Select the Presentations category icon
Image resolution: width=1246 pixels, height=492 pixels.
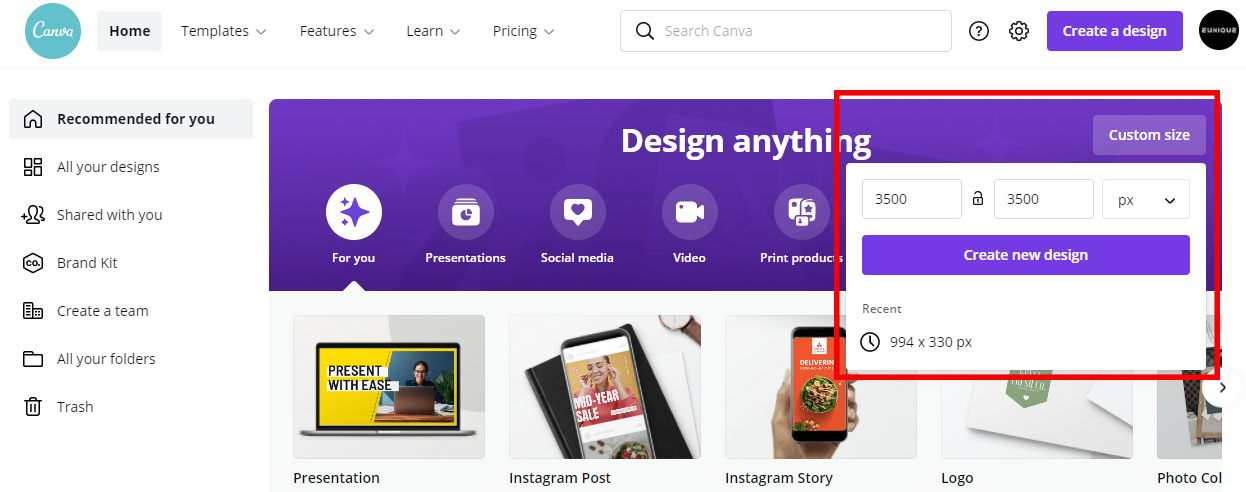click(x=466, y=212)
